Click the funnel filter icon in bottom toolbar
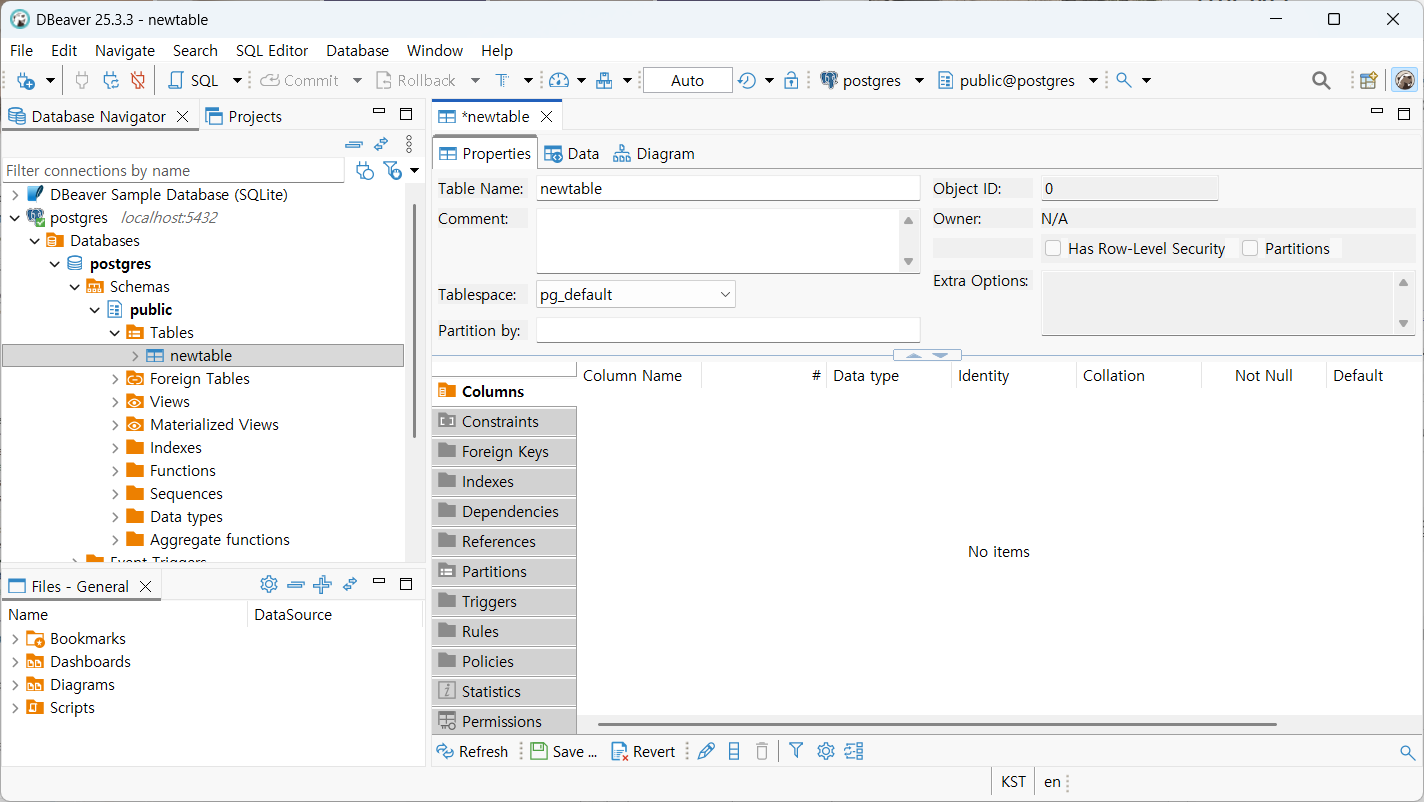1424x802 pixels. click(796, 750)
